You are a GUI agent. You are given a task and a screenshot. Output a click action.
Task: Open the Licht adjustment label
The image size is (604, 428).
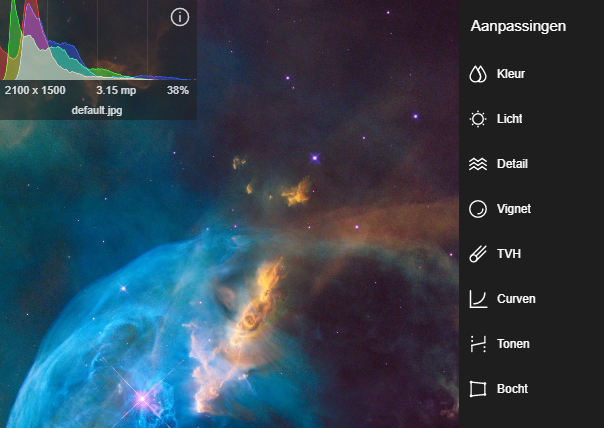(x=509, y=119)
